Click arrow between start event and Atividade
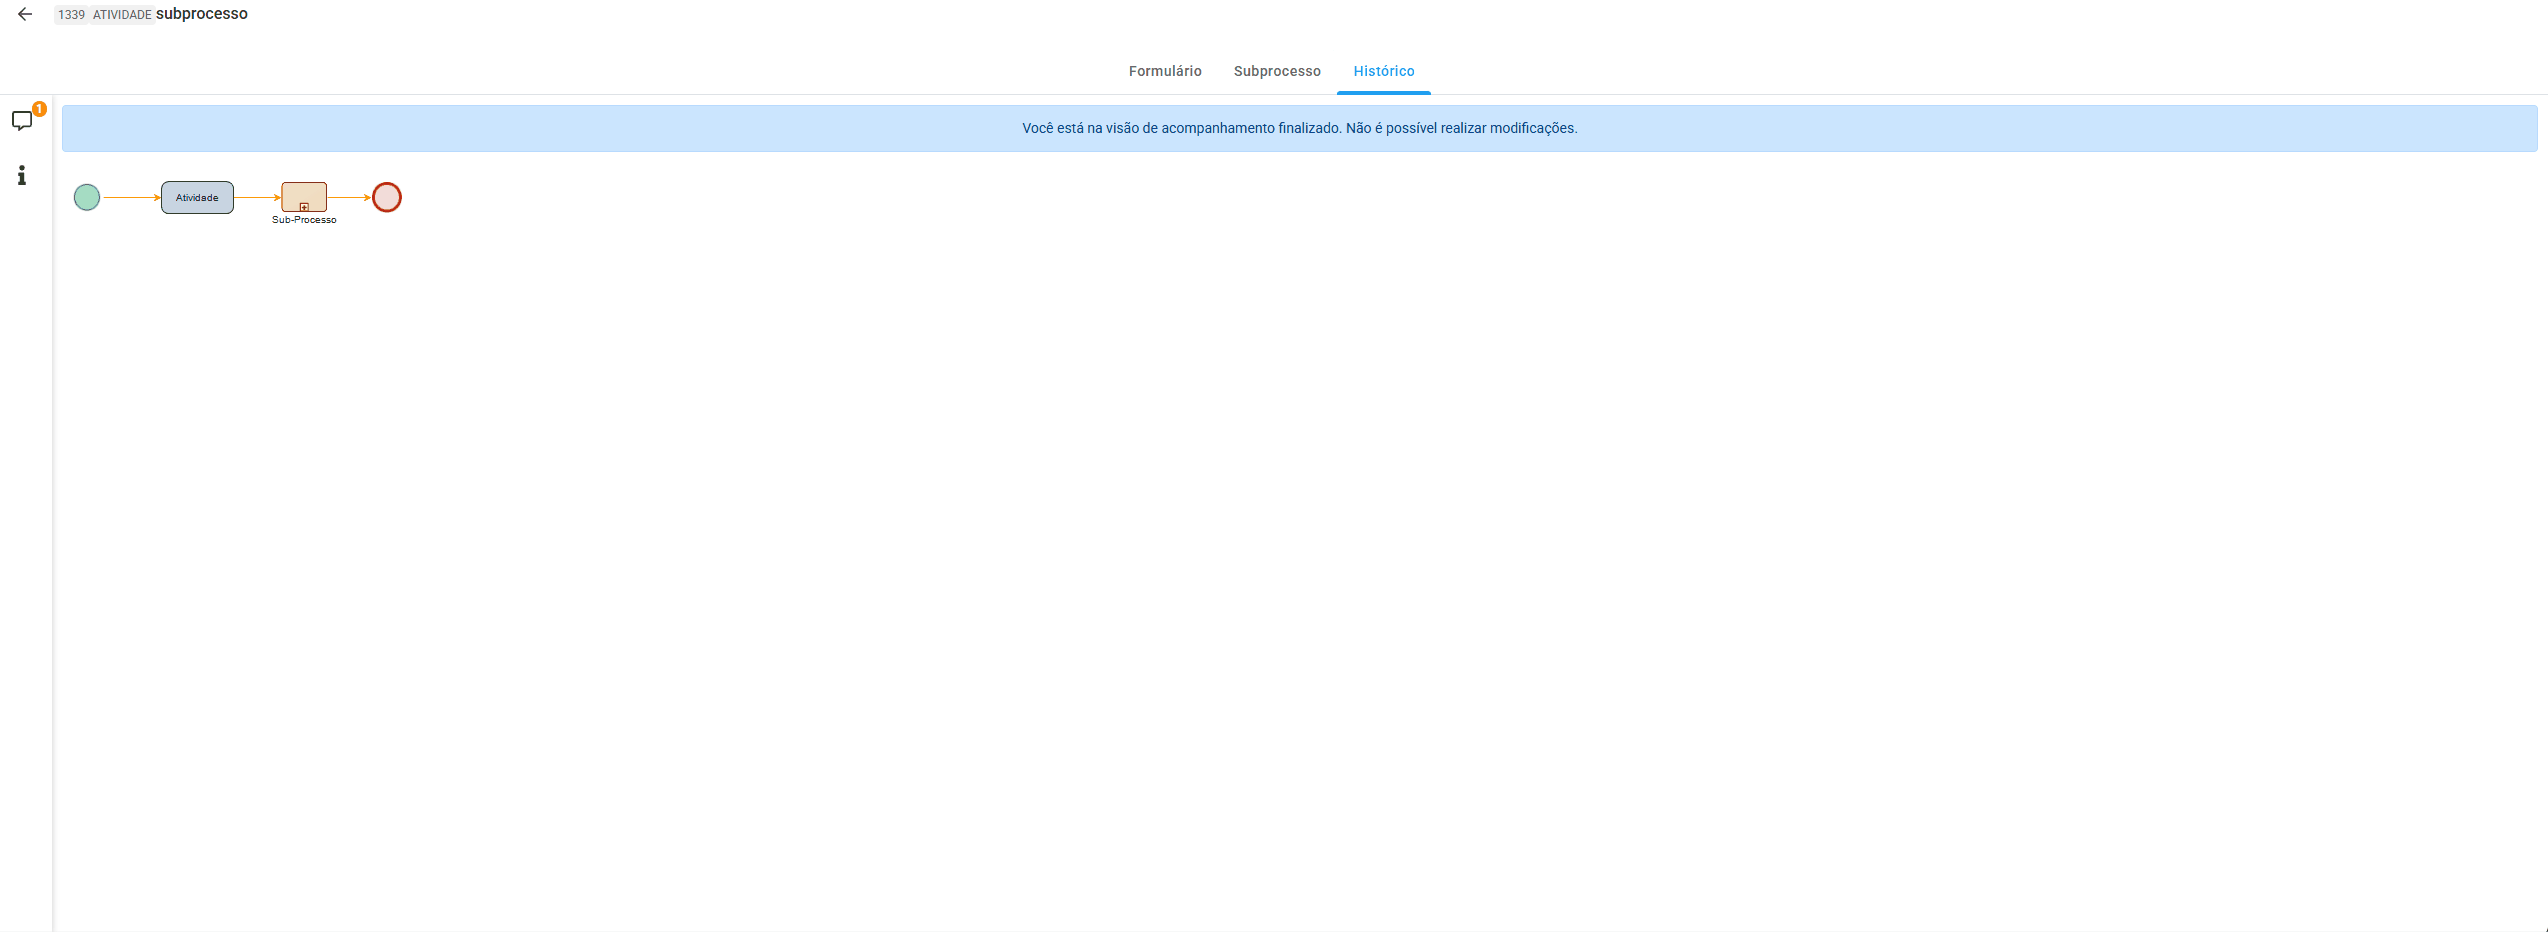 (131, 197)
